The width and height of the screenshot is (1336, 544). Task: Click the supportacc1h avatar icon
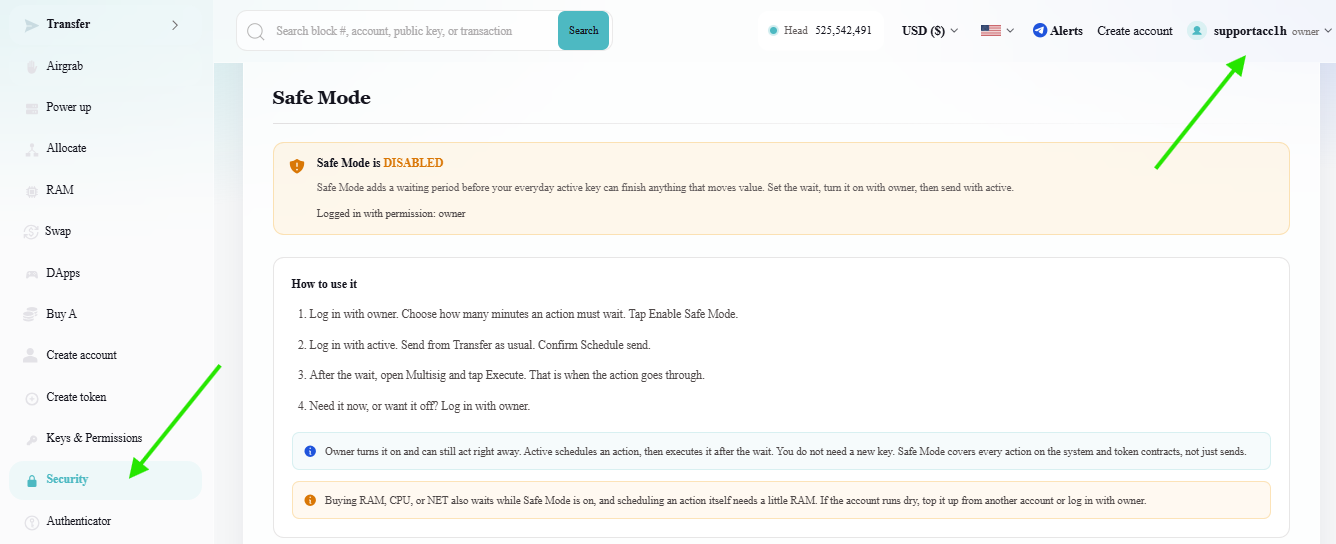pyautogui.click(x=1197, y=31)
